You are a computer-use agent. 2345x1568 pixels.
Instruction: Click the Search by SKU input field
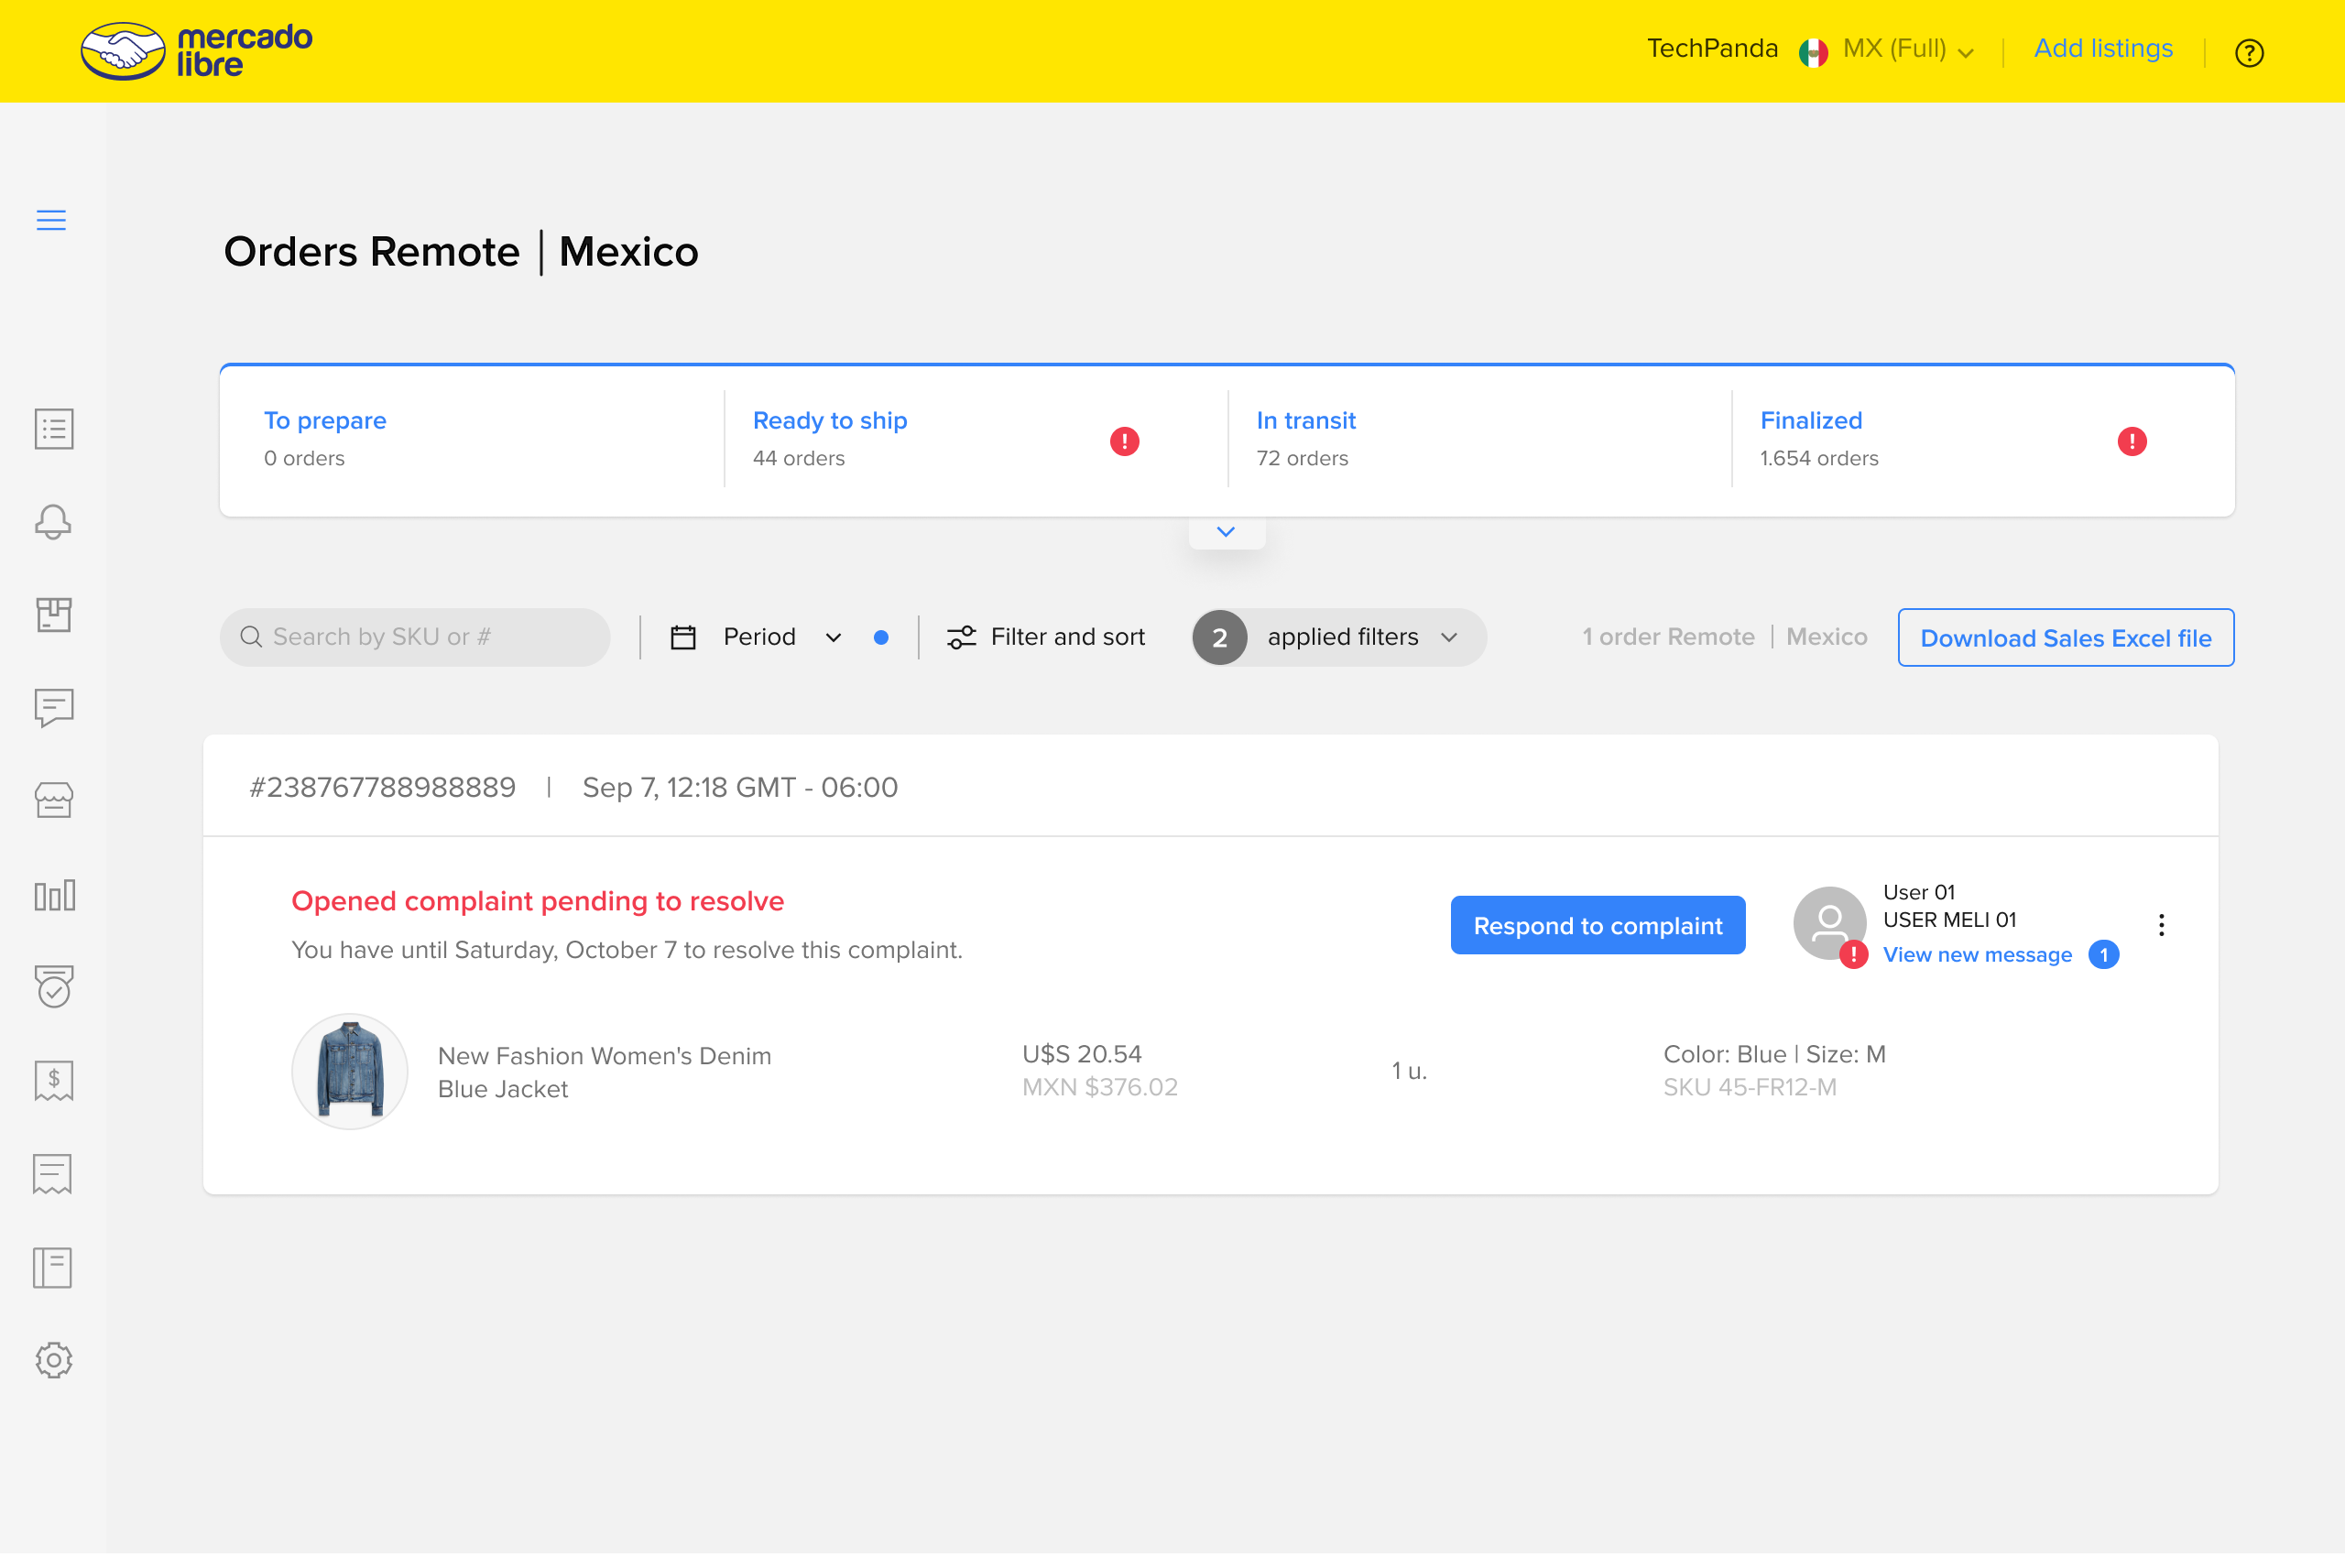click(x=415, y=637)
